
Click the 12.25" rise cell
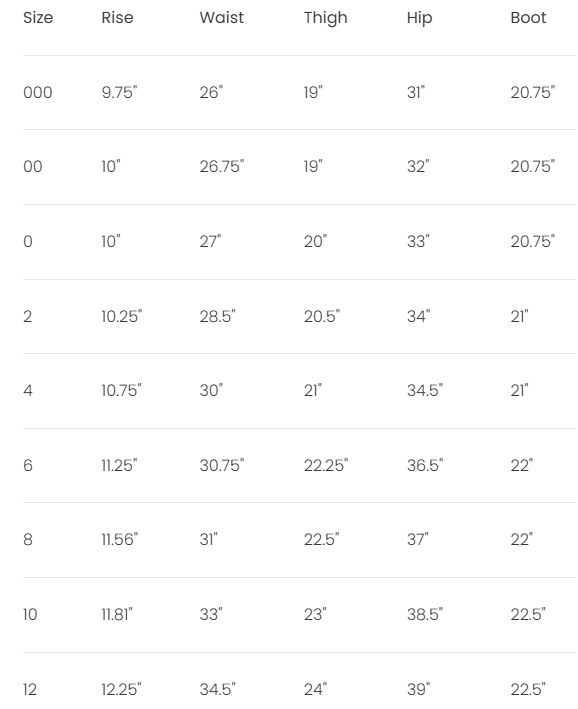pos(121,689)
